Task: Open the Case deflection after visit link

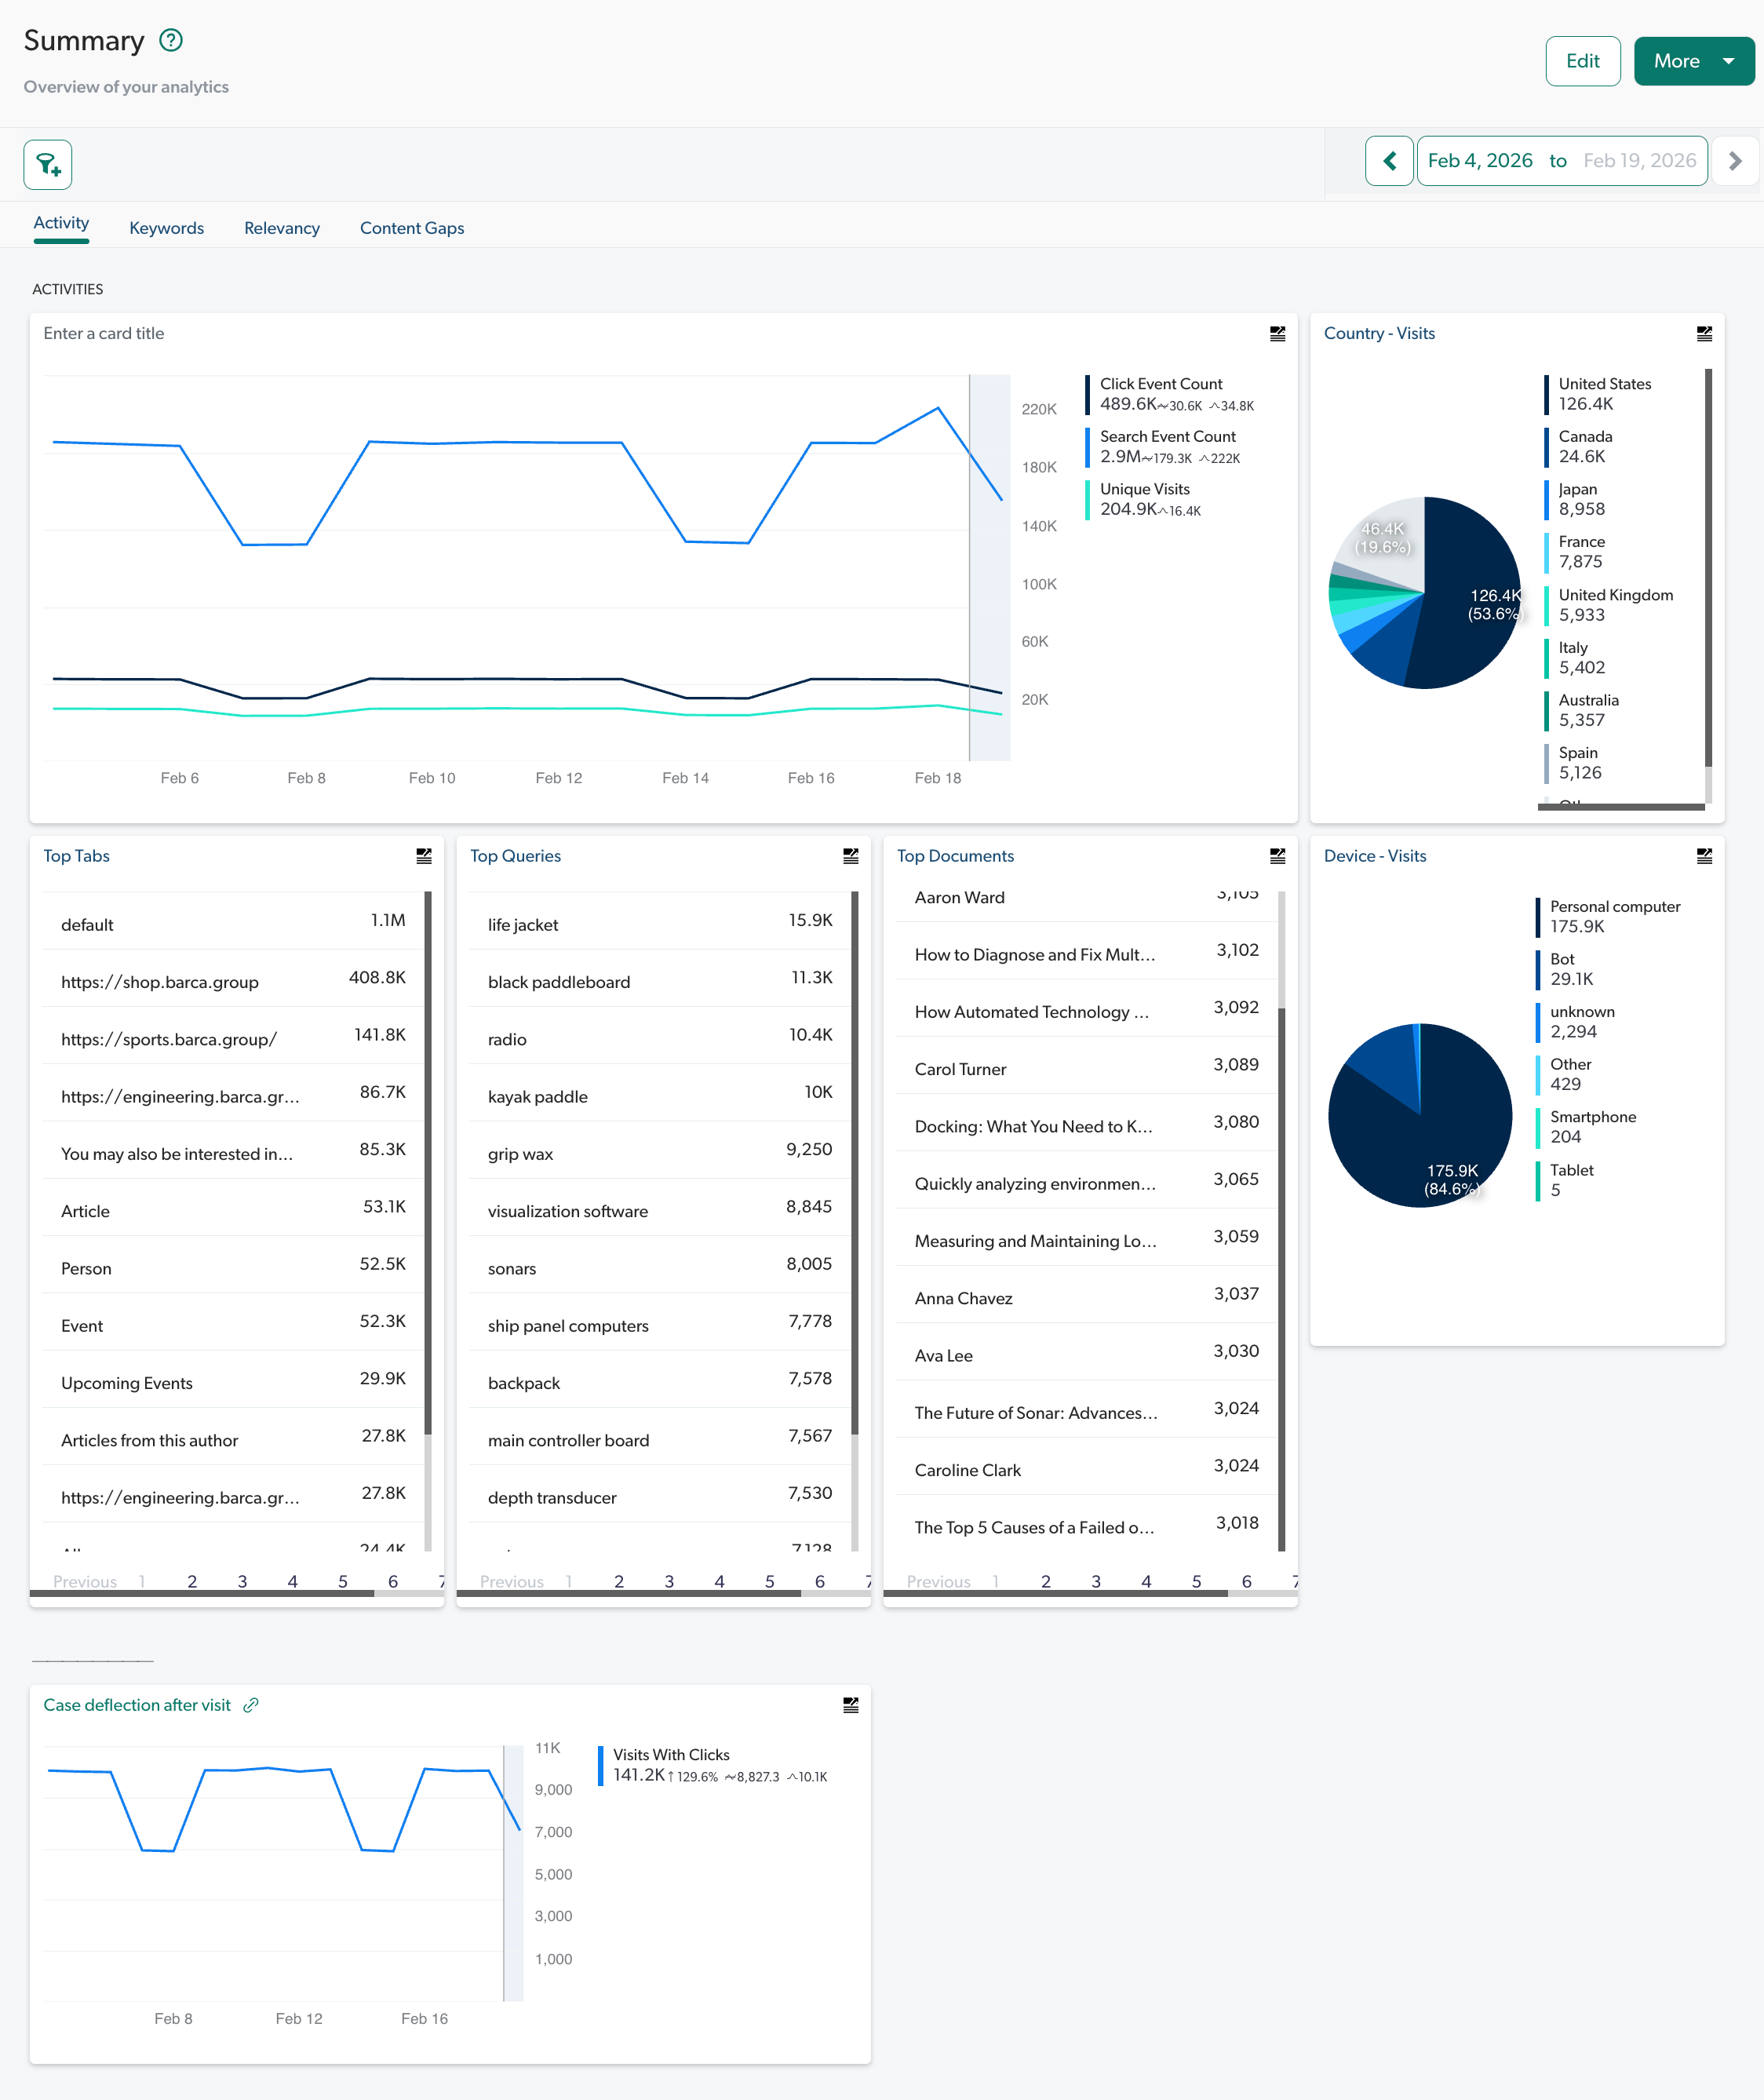Action: pyautogui.click(x=252, y=1704)
